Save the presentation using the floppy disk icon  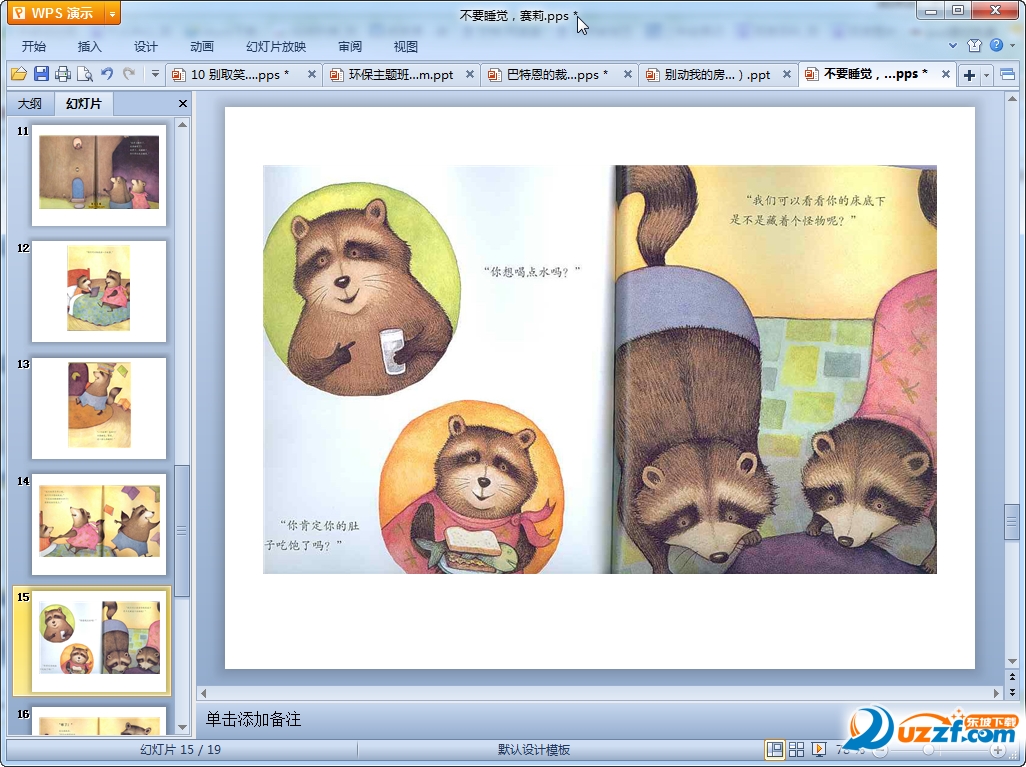tap(41, 74)
